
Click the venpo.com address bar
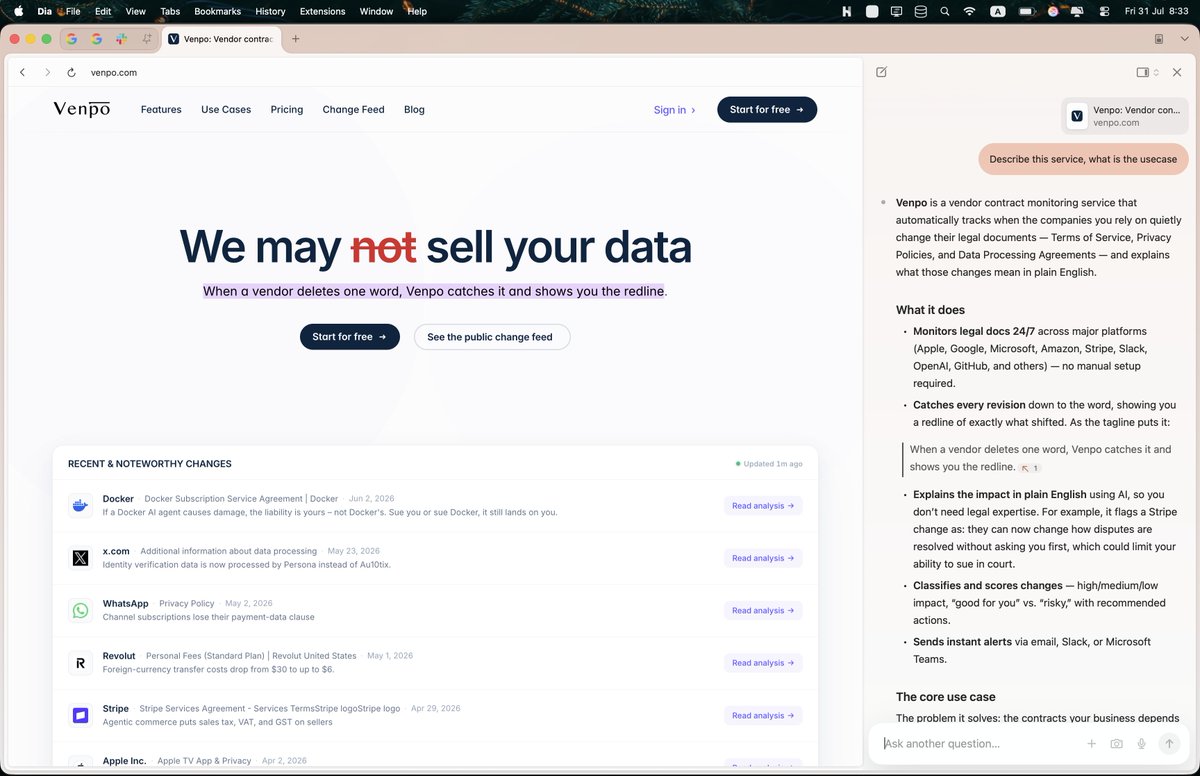click(113, 73)
